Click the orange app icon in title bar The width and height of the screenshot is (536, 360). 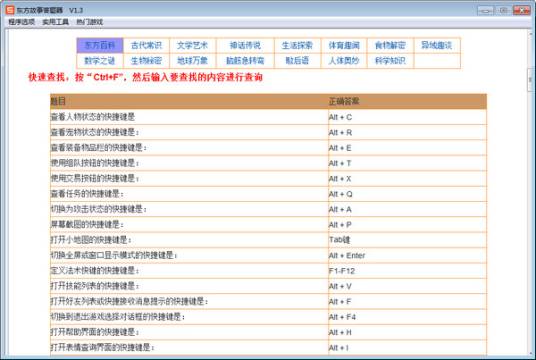tap(10, 10)
